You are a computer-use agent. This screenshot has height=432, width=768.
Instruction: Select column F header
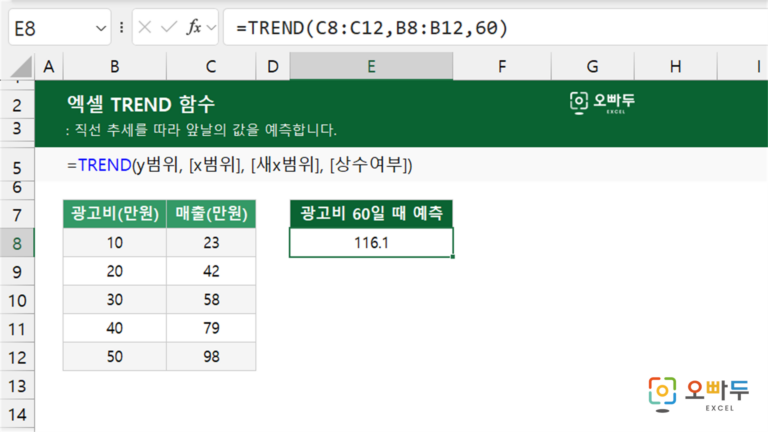502,67
